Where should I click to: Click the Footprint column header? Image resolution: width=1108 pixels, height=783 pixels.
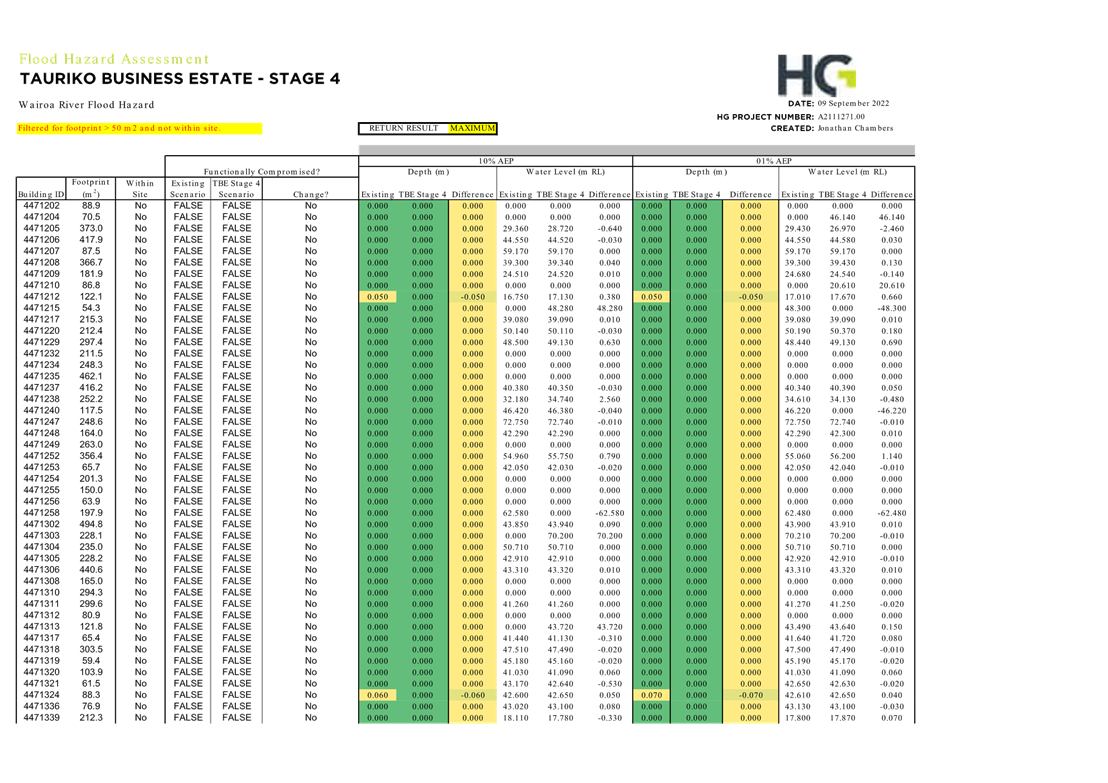[x=91, y=188]
